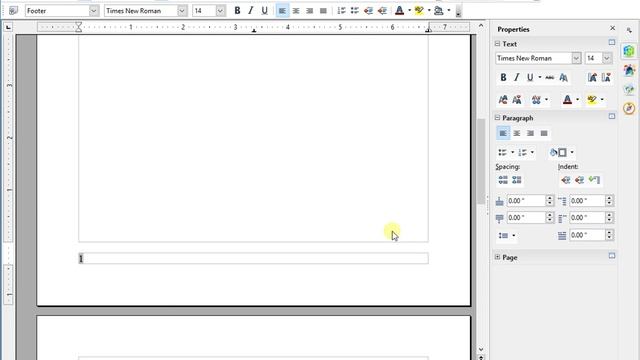The height and width of the screenshot is (360, 640).
Task: Decrease indent from the toolbar
Action: pyautogui.click(x=369, y=11)
